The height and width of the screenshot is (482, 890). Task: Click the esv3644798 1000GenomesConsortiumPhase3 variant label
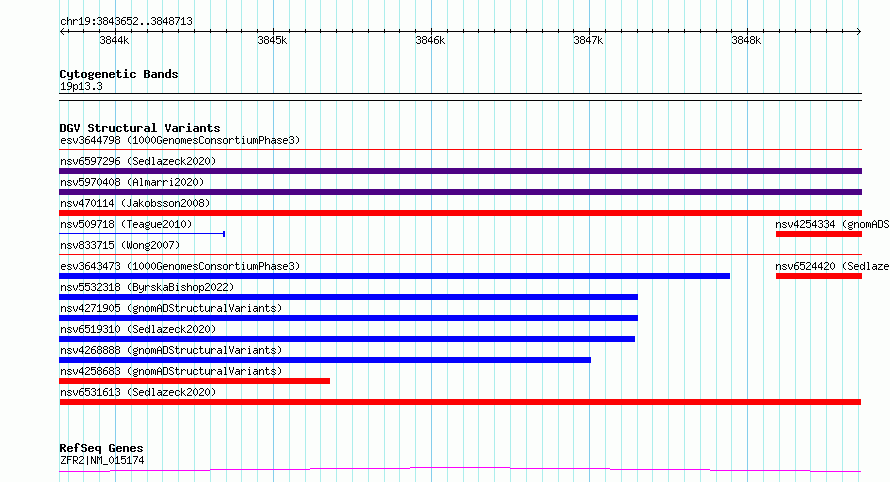(180, 140)
